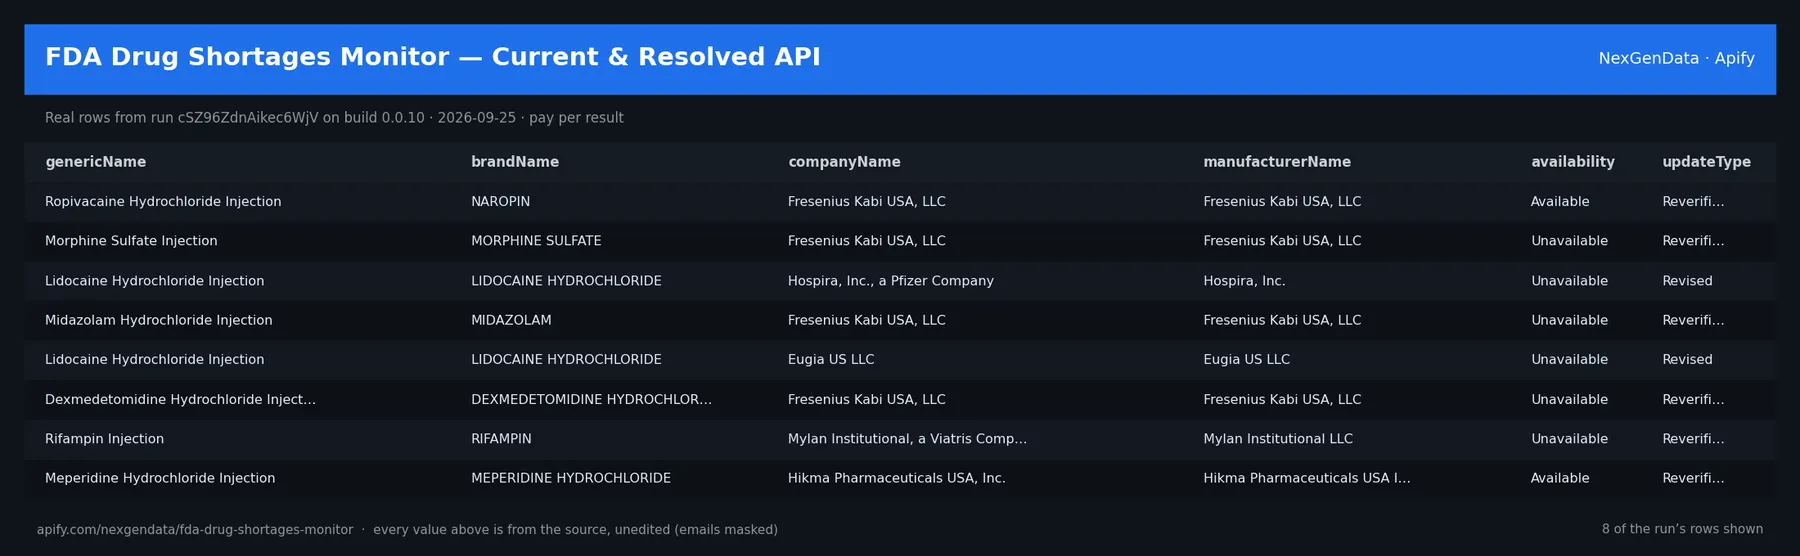The height and width of the screenshot is (556, 1800).
Task: Click manufacturerName cell in the NAROPIN row
Action: [x=1282, y=202]
